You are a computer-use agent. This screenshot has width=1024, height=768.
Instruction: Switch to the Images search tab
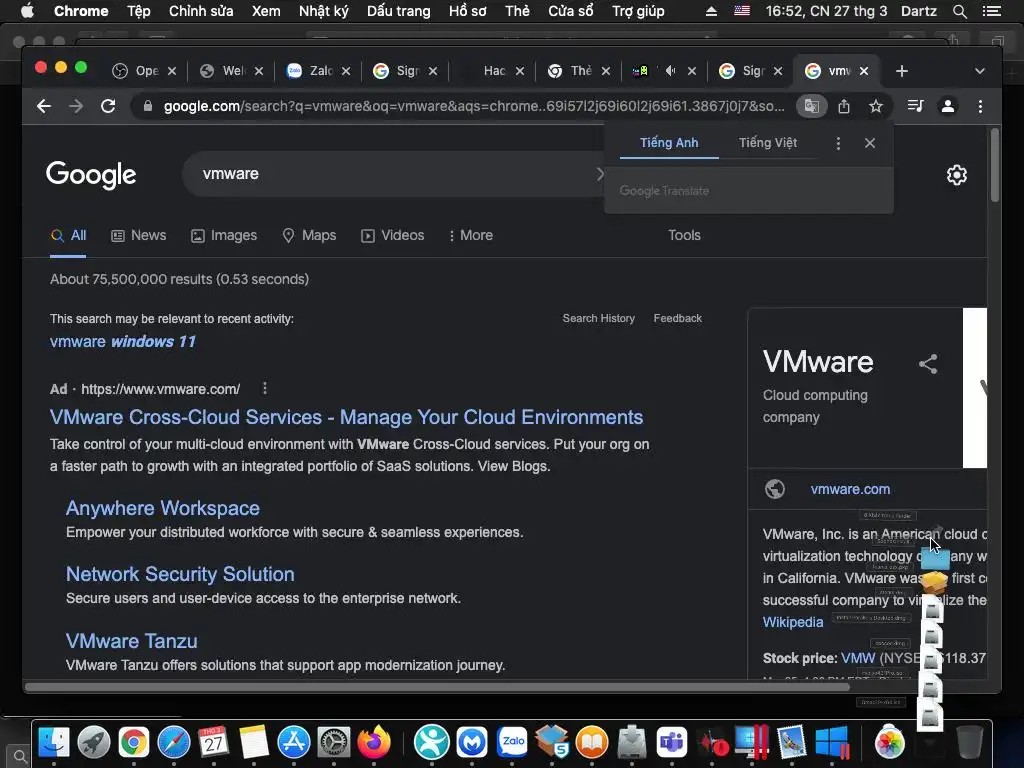[x=224, y=235]
